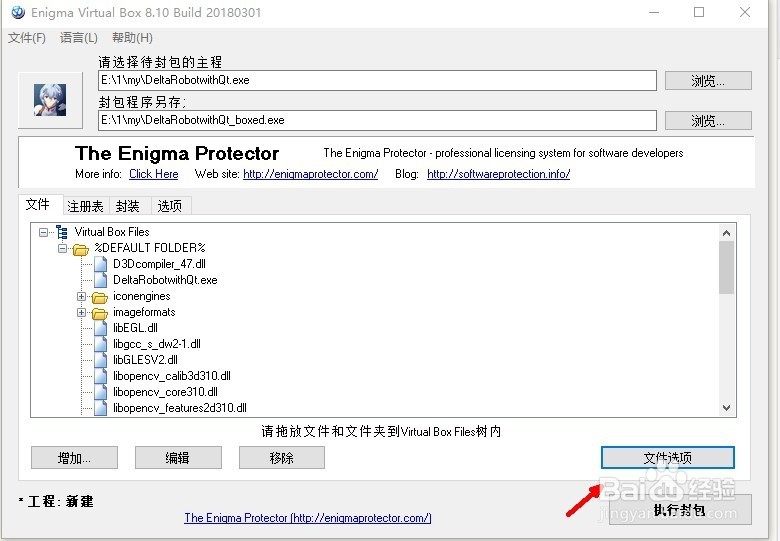Click the D3Dcompiler_47.dll file icon
This screenshot has height=541, width=780.
(100, 264)
